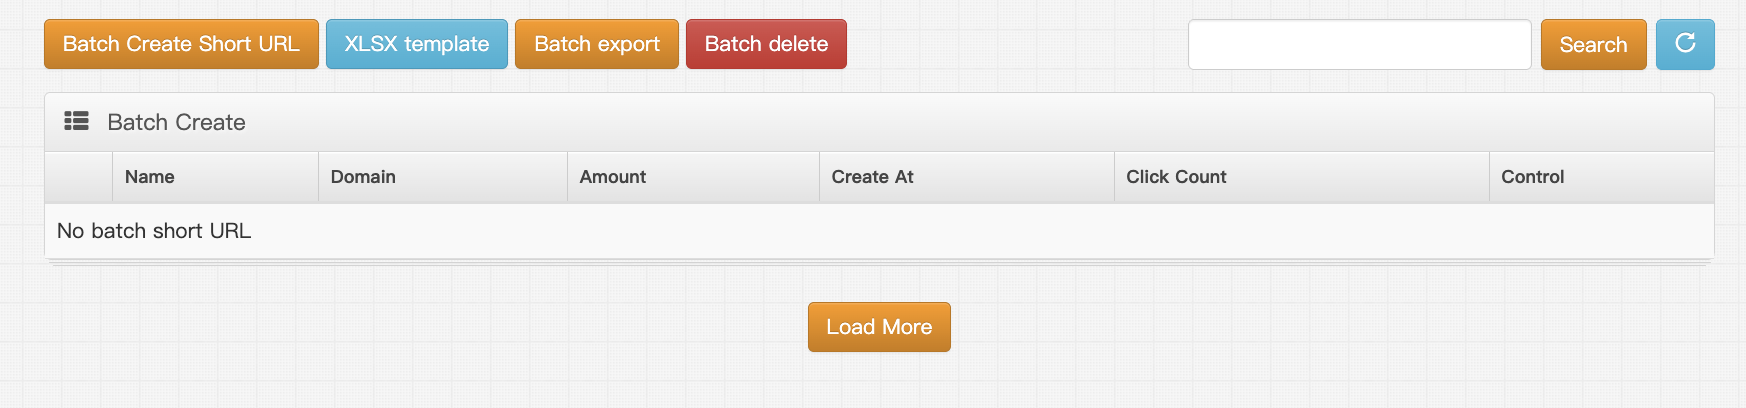
Task: Click the Create At column header
Action: click(x=872, y=177)
